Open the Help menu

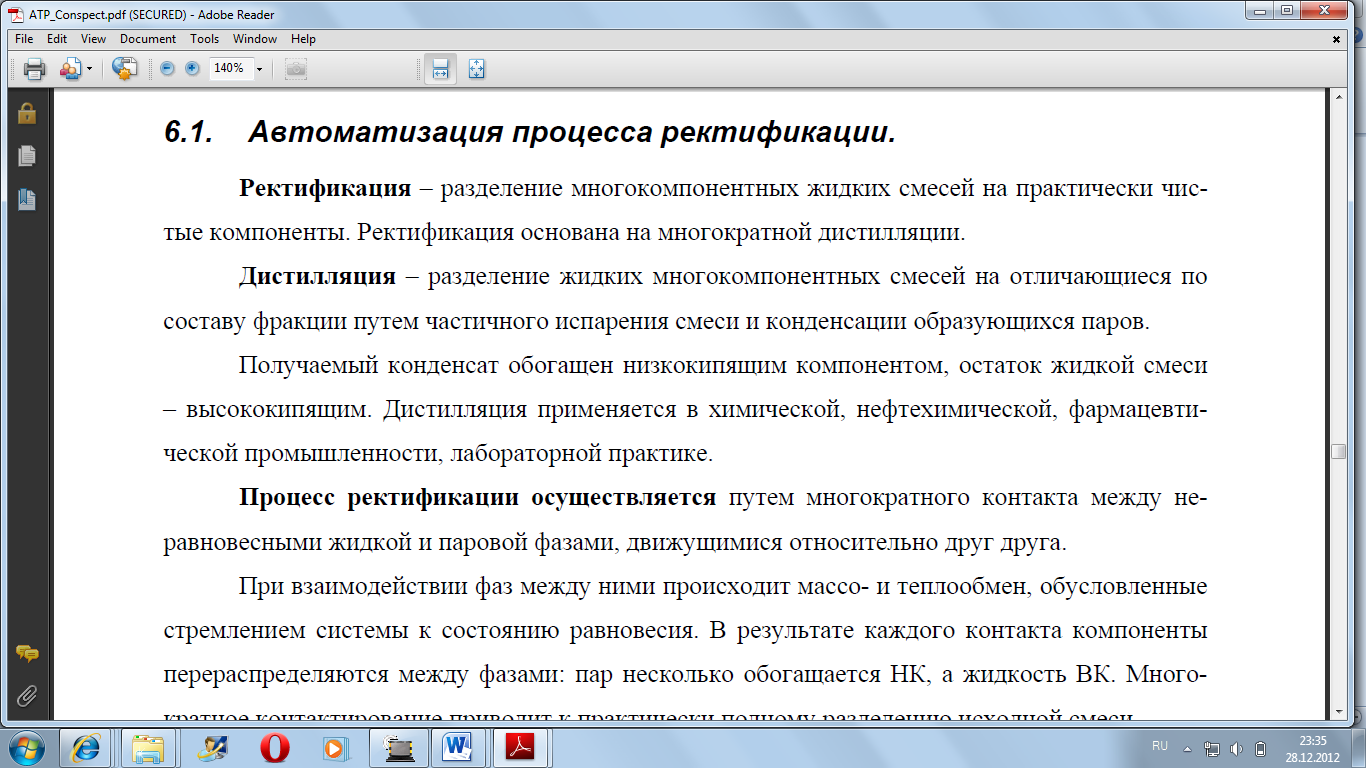pyautogui.click(x=304, y=39)
